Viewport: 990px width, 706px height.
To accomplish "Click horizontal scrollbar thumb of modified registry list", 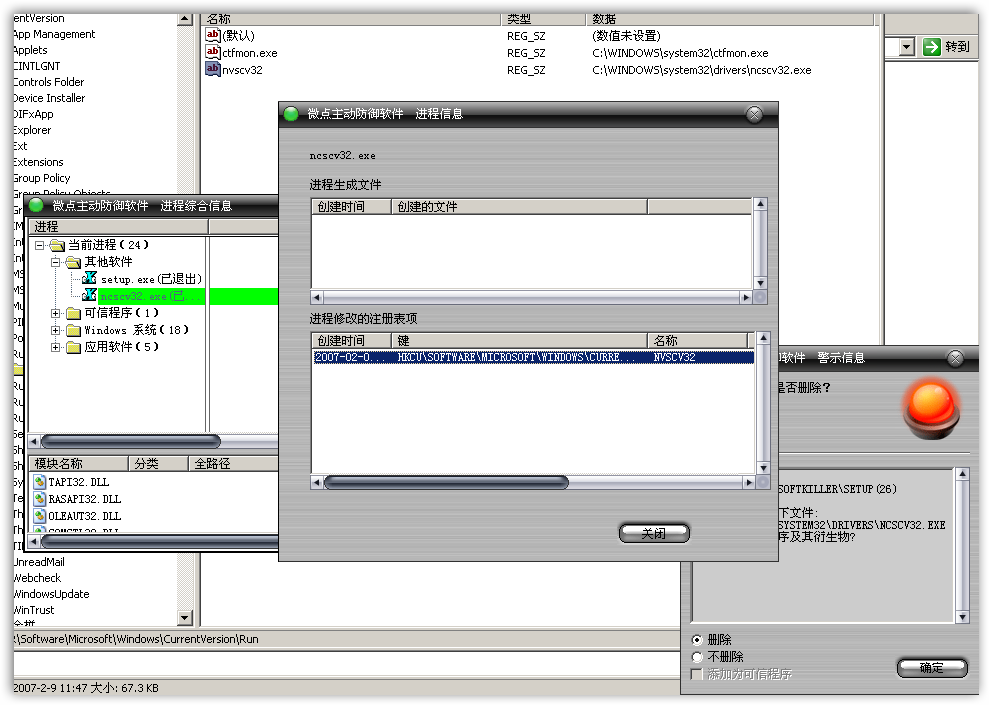I will coord(446,482).
